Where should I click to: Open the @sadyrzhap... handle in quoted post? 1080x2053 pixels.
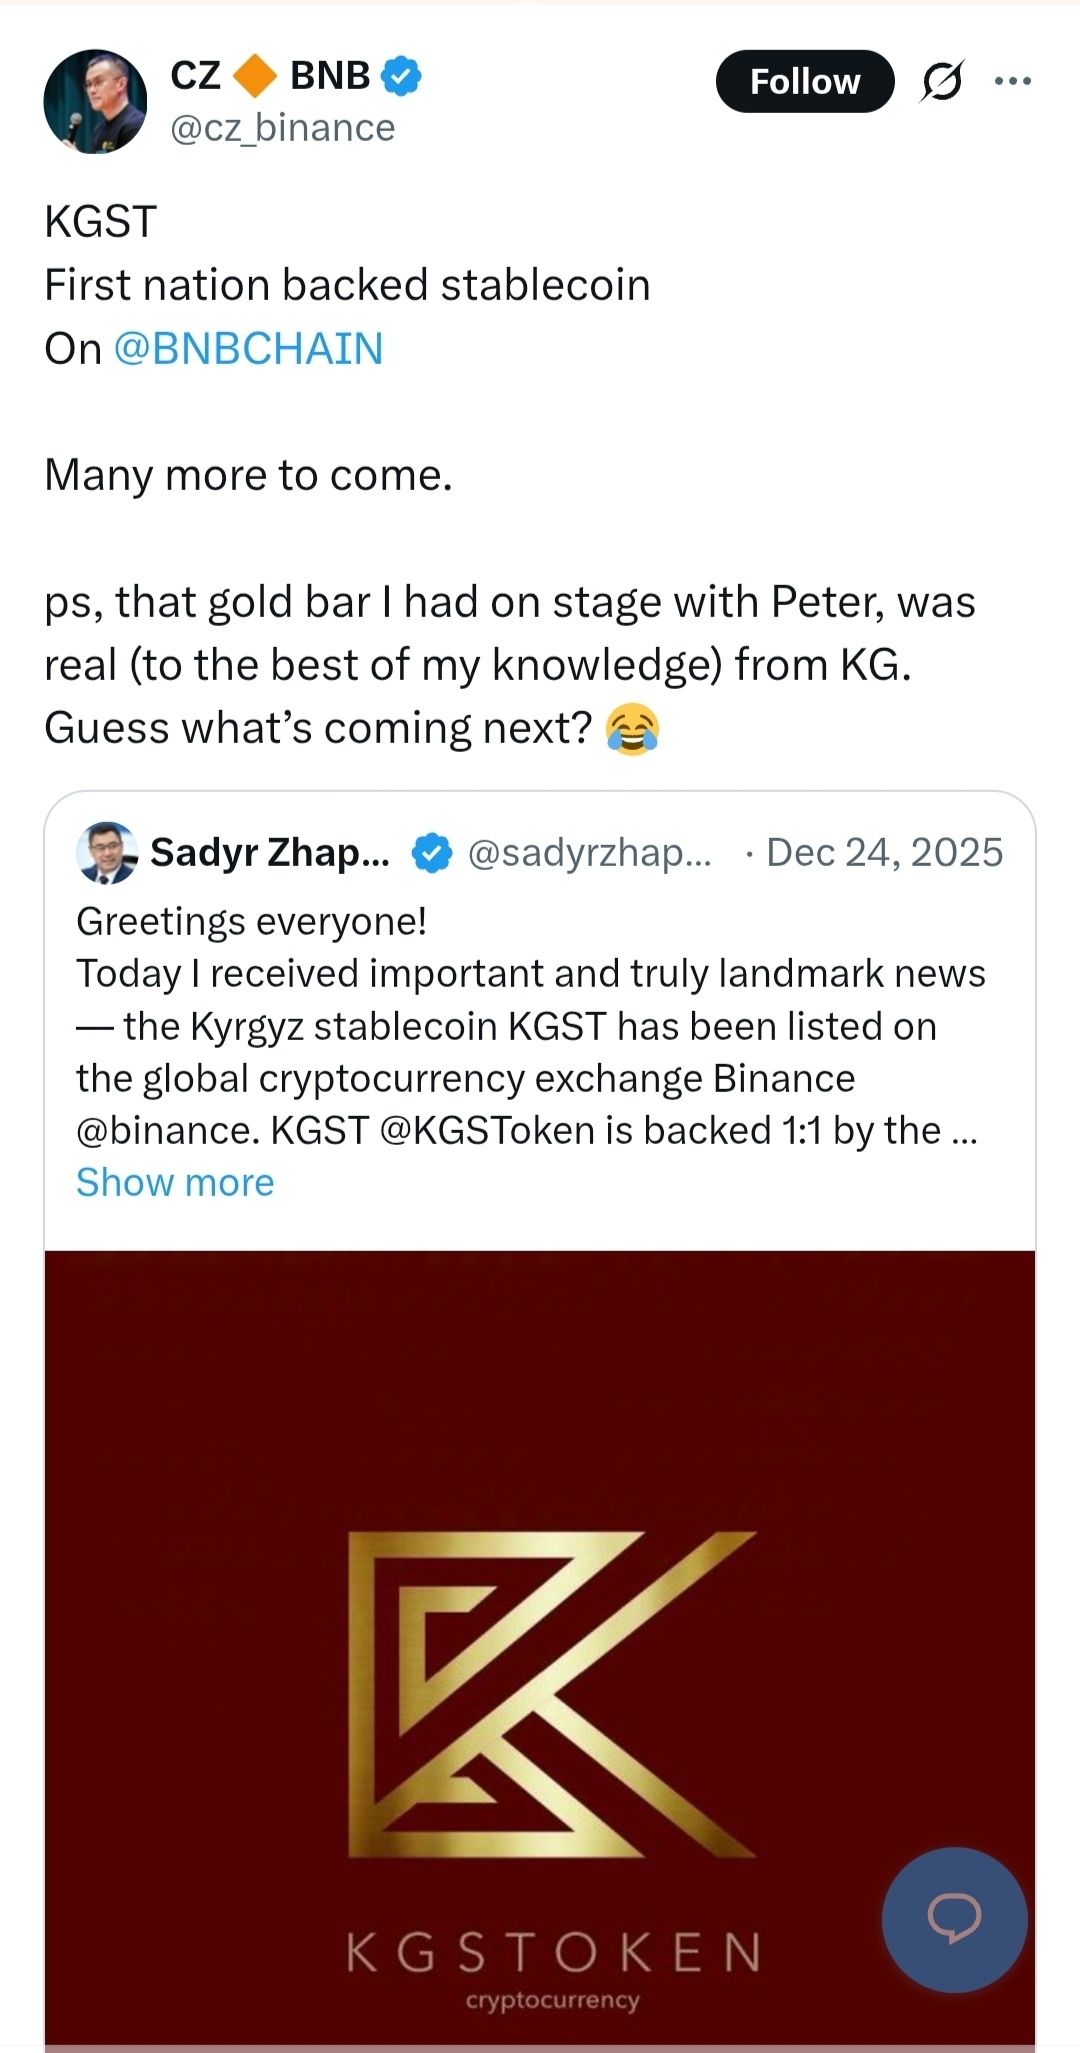coord(589,853)
